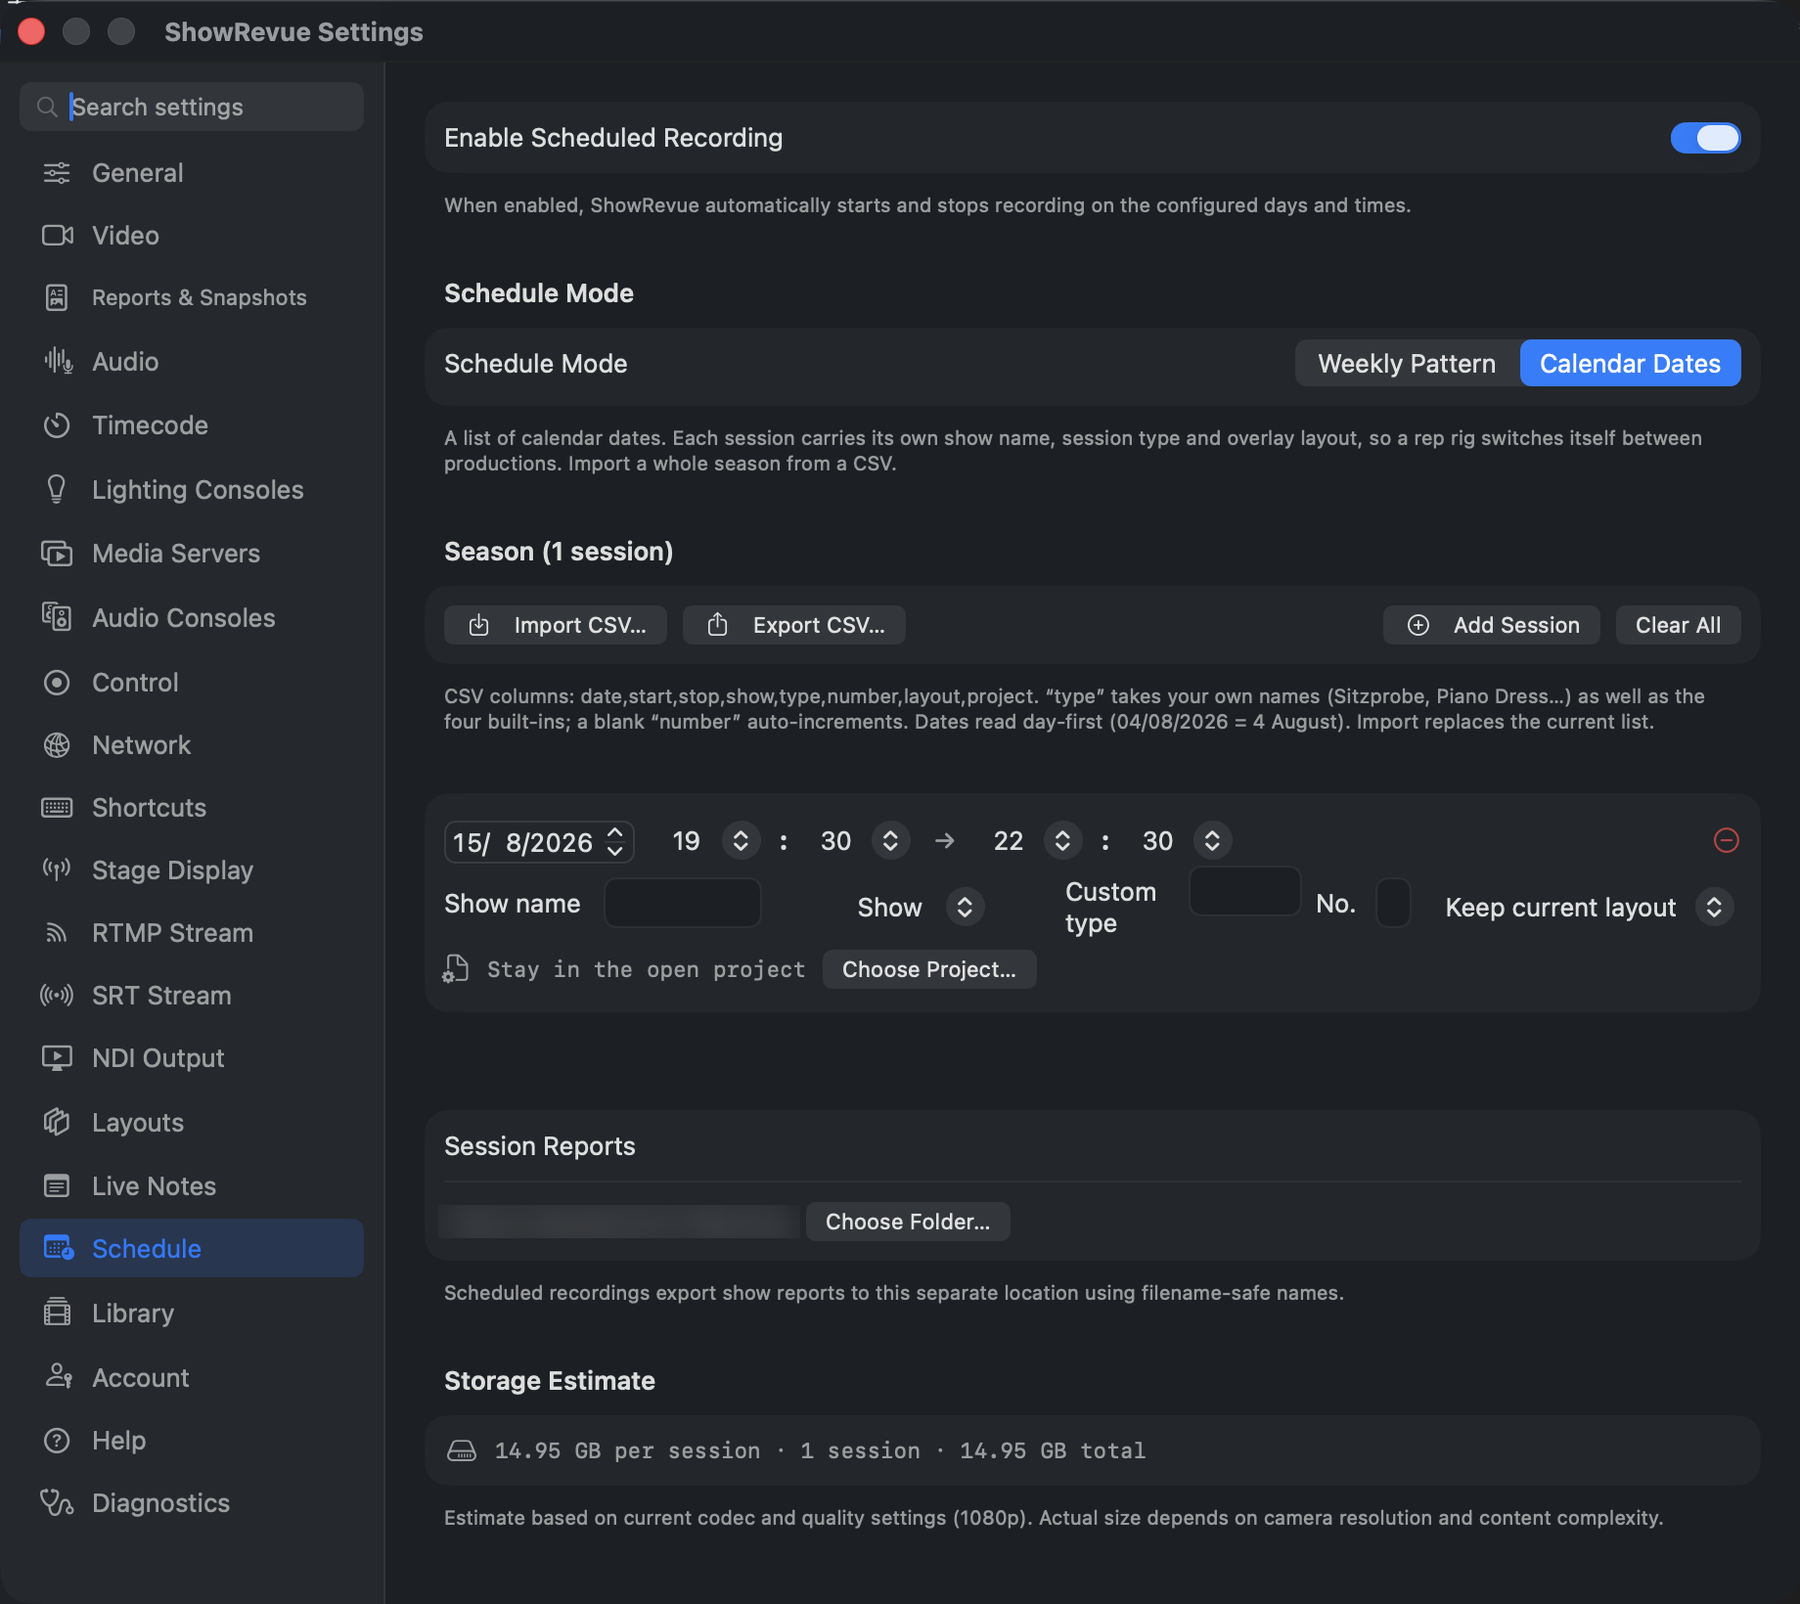Select the NDI Output monitor icon
The width and height of the screenshot is (1800, 1604).
(57, 1058)
